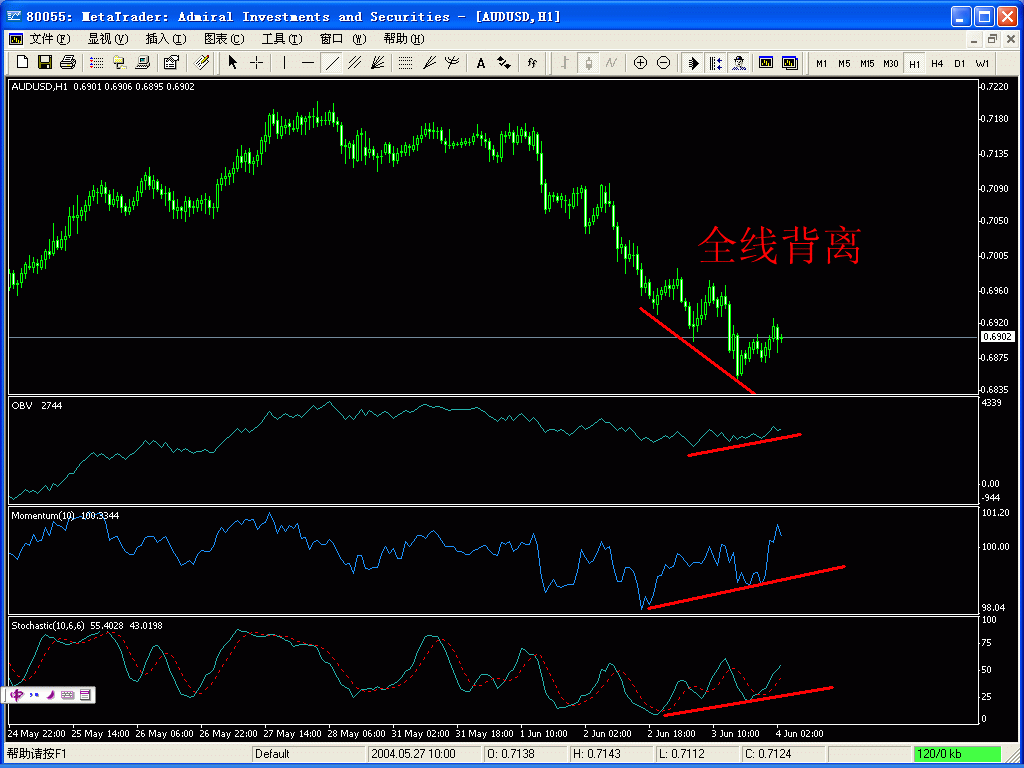Image resolution: width=1024 pixels, height=768 pixels.
Task: Select the arrow Cursor tool
Action: tap(233, 63)
